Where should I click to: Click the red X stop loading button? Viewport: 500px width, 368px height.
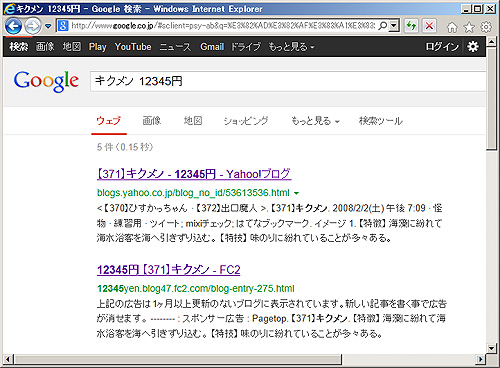pyautogui.click(x=429, y=26)
